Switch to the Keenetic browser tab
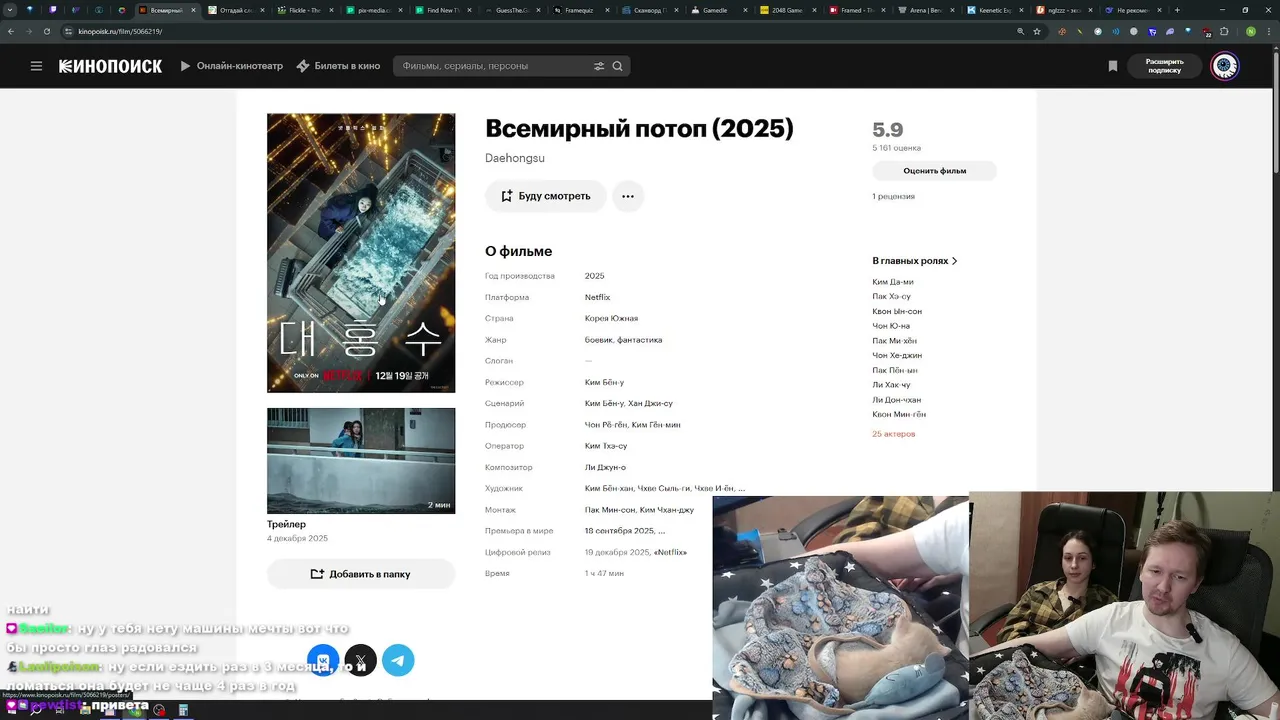 (x=995, y=10)
